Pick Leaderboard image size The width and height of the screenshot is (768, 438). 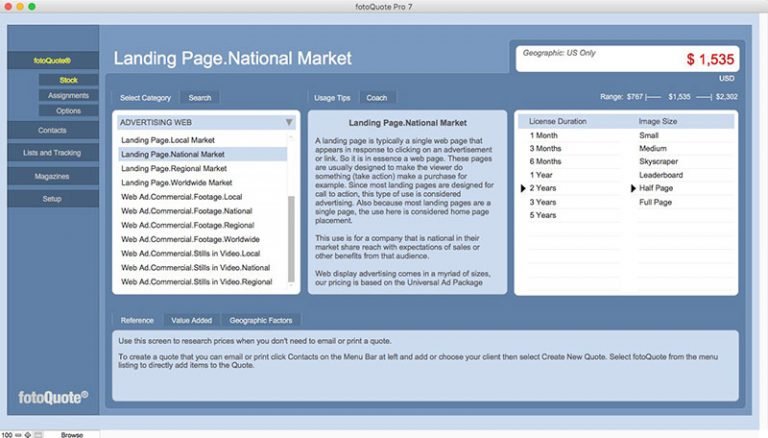tap(661, 175)
